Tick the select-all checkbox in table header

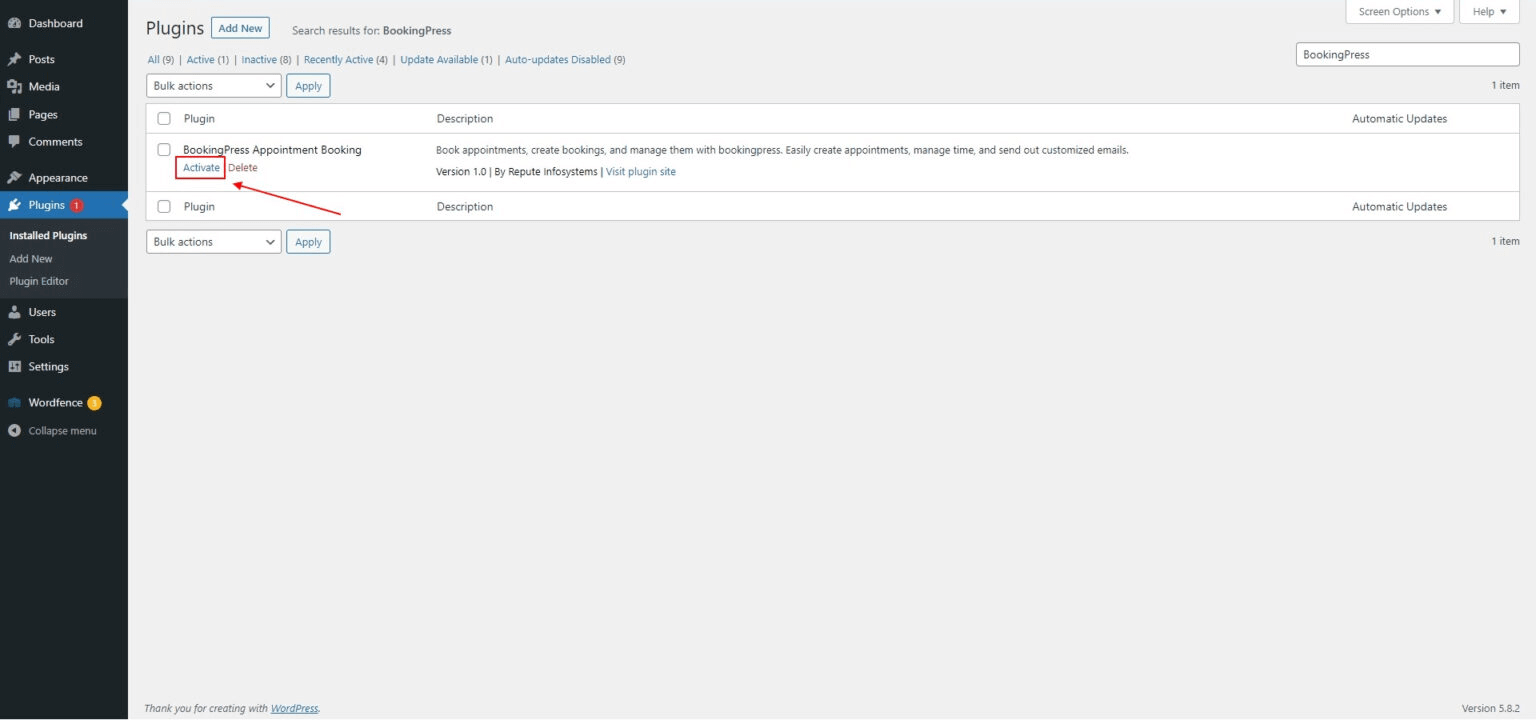[x=164, y=119]
